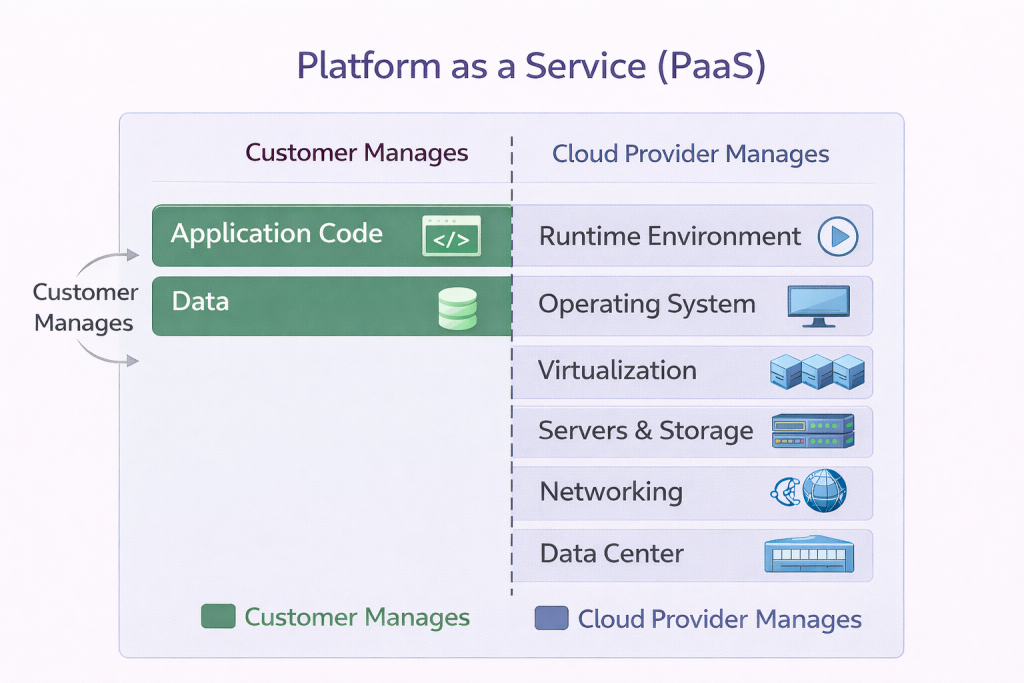Click the blue Cloud Provider Manages swatch

pos(551,618)
